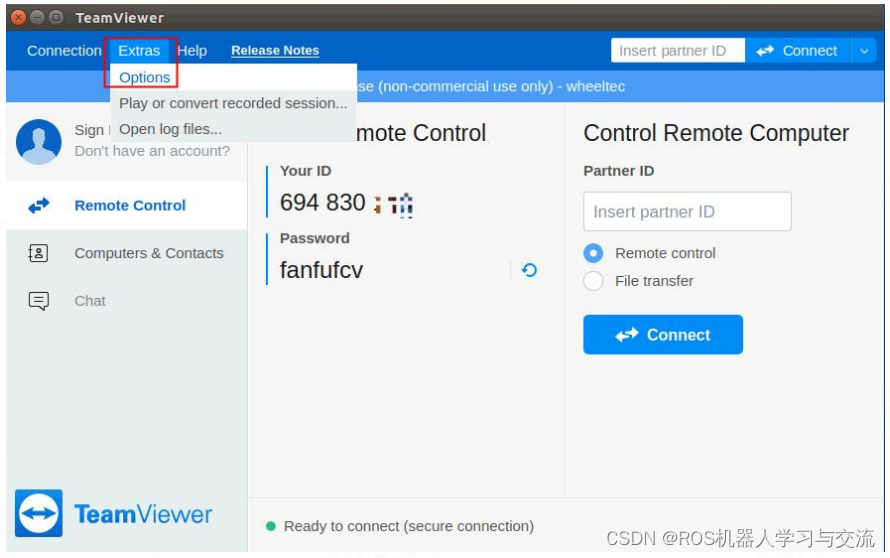This screenshot has height=558, width=890.
Task: Open the Connection menu
Action: (64, 51)
